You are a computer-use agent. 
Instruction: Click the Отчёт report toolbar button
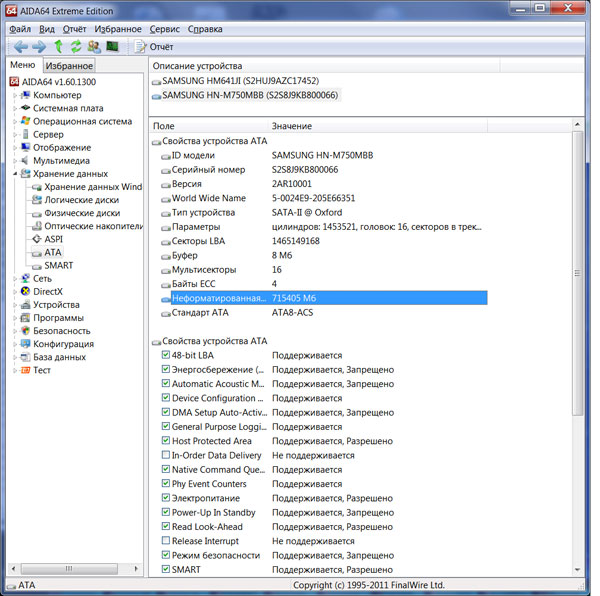[154, 47]
